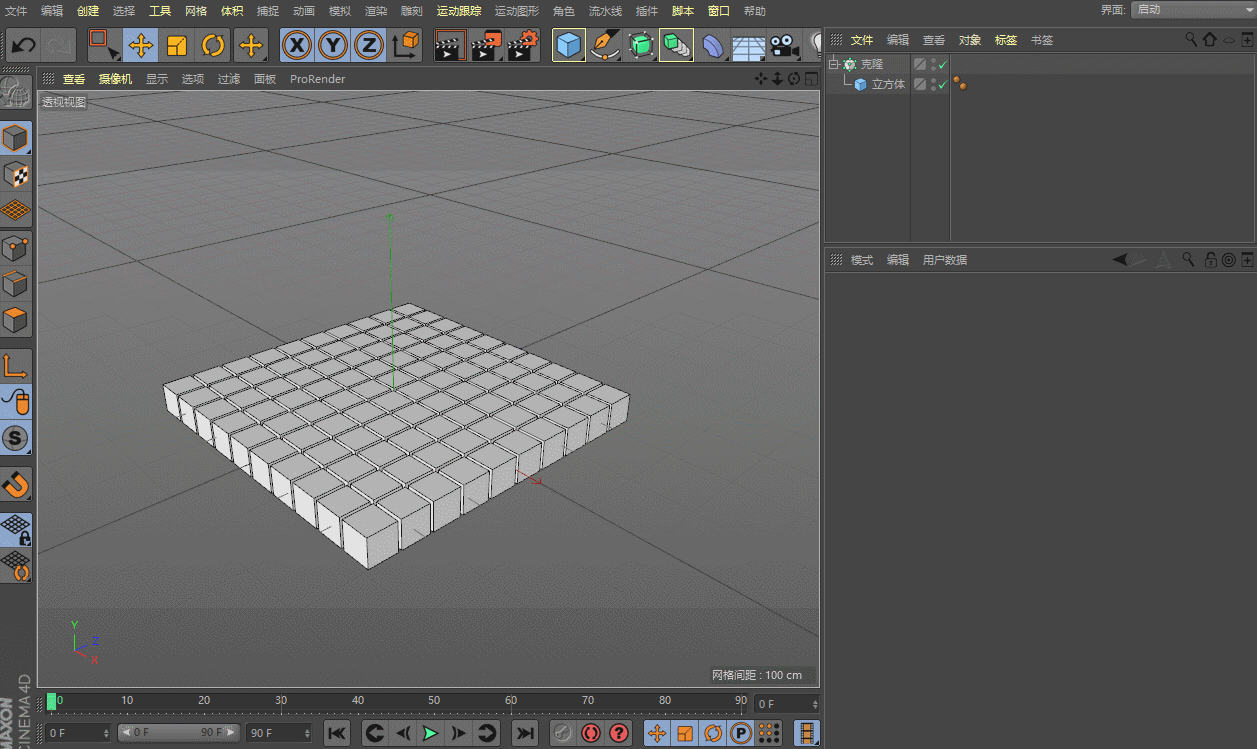
Task: Open render settings with the gear clapperboard
Action: 522,45
